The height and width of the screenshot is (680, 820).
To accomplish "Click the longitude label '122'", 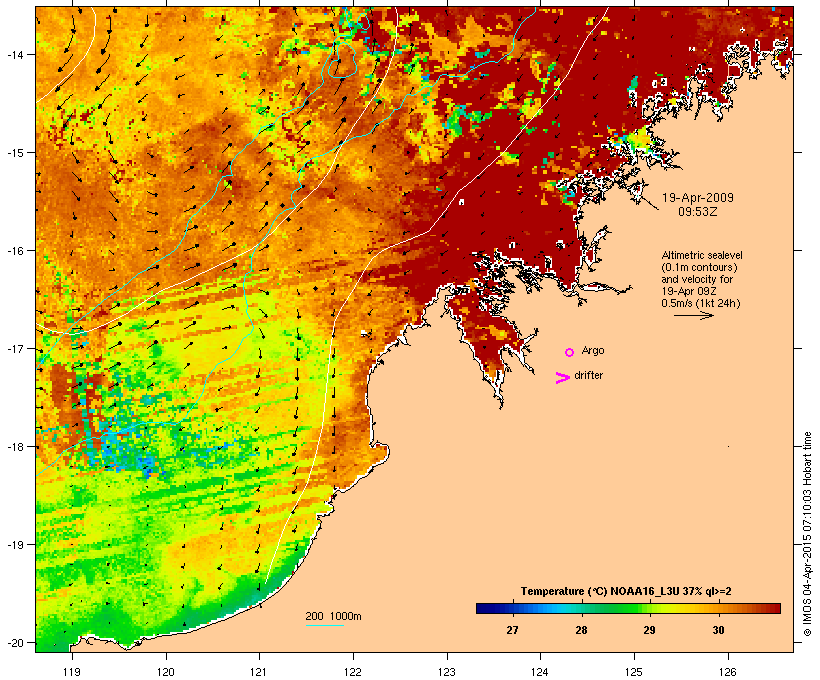I will click(x=353, y=672).
